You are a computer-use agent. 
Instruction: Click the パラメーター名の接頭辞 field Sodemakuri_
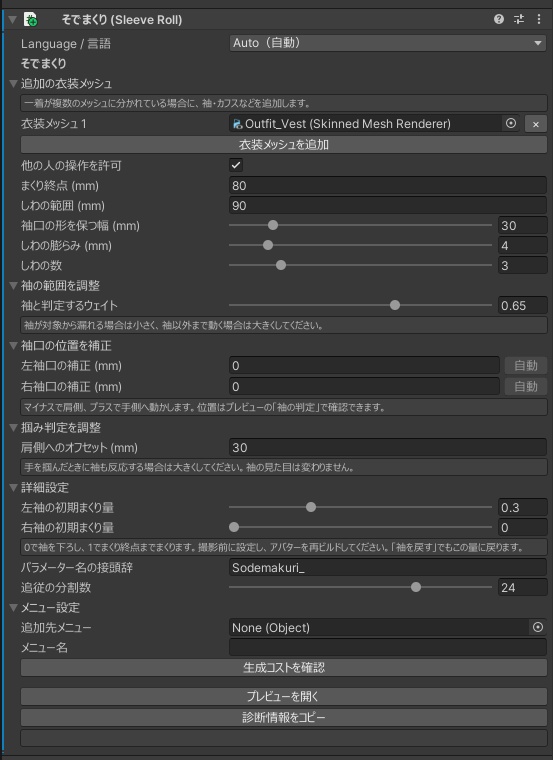tap(388, 568)
